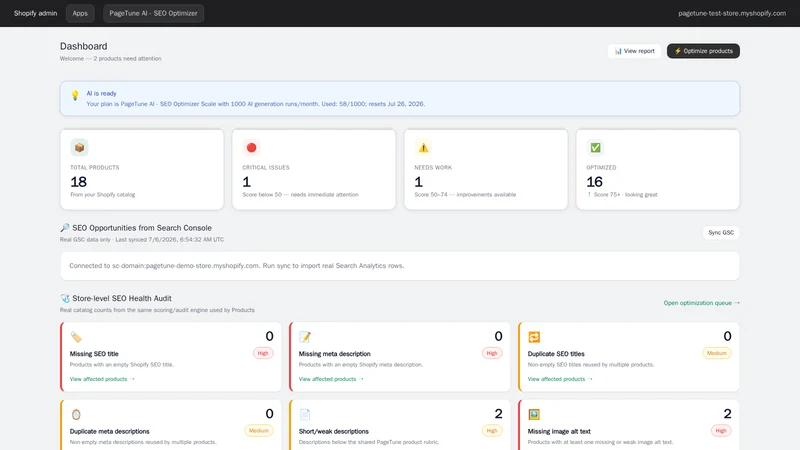The height and width of the screenshot is (450, 800).
Task: Click the Total Products box icon
Action: coord(79,147)
